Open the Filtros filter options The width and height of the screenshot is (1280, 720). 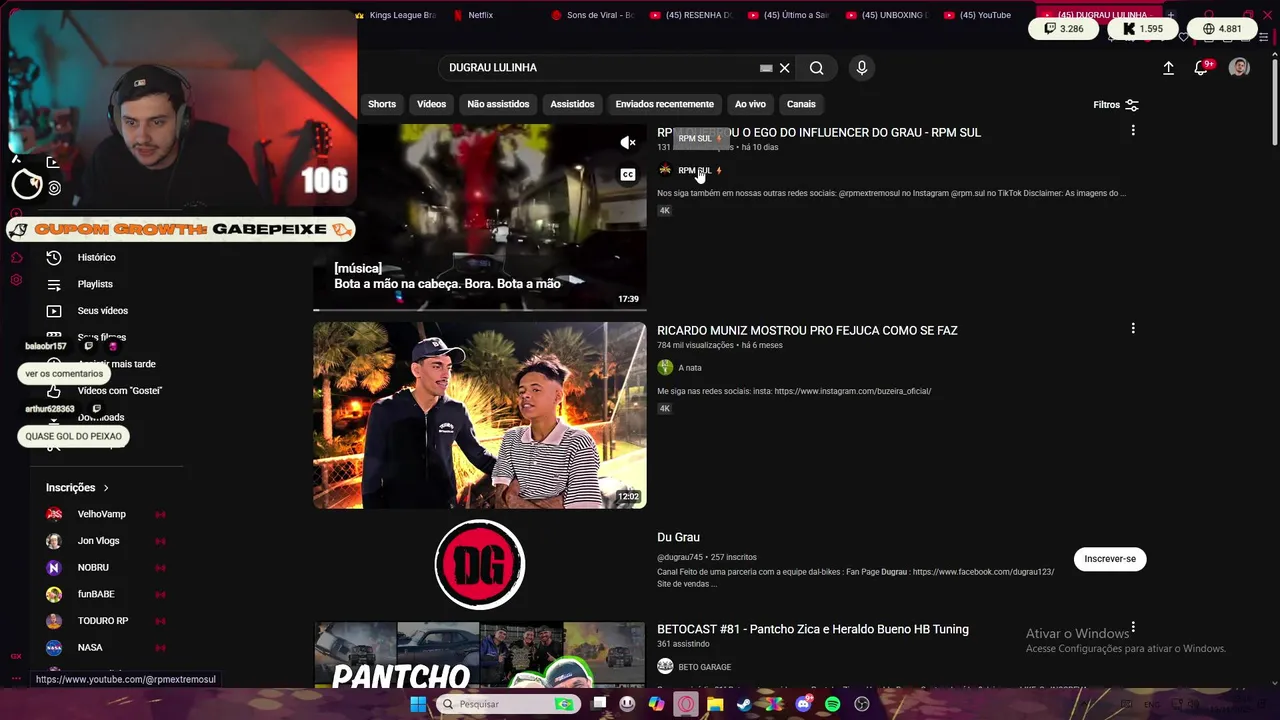tap(1116, 105)
